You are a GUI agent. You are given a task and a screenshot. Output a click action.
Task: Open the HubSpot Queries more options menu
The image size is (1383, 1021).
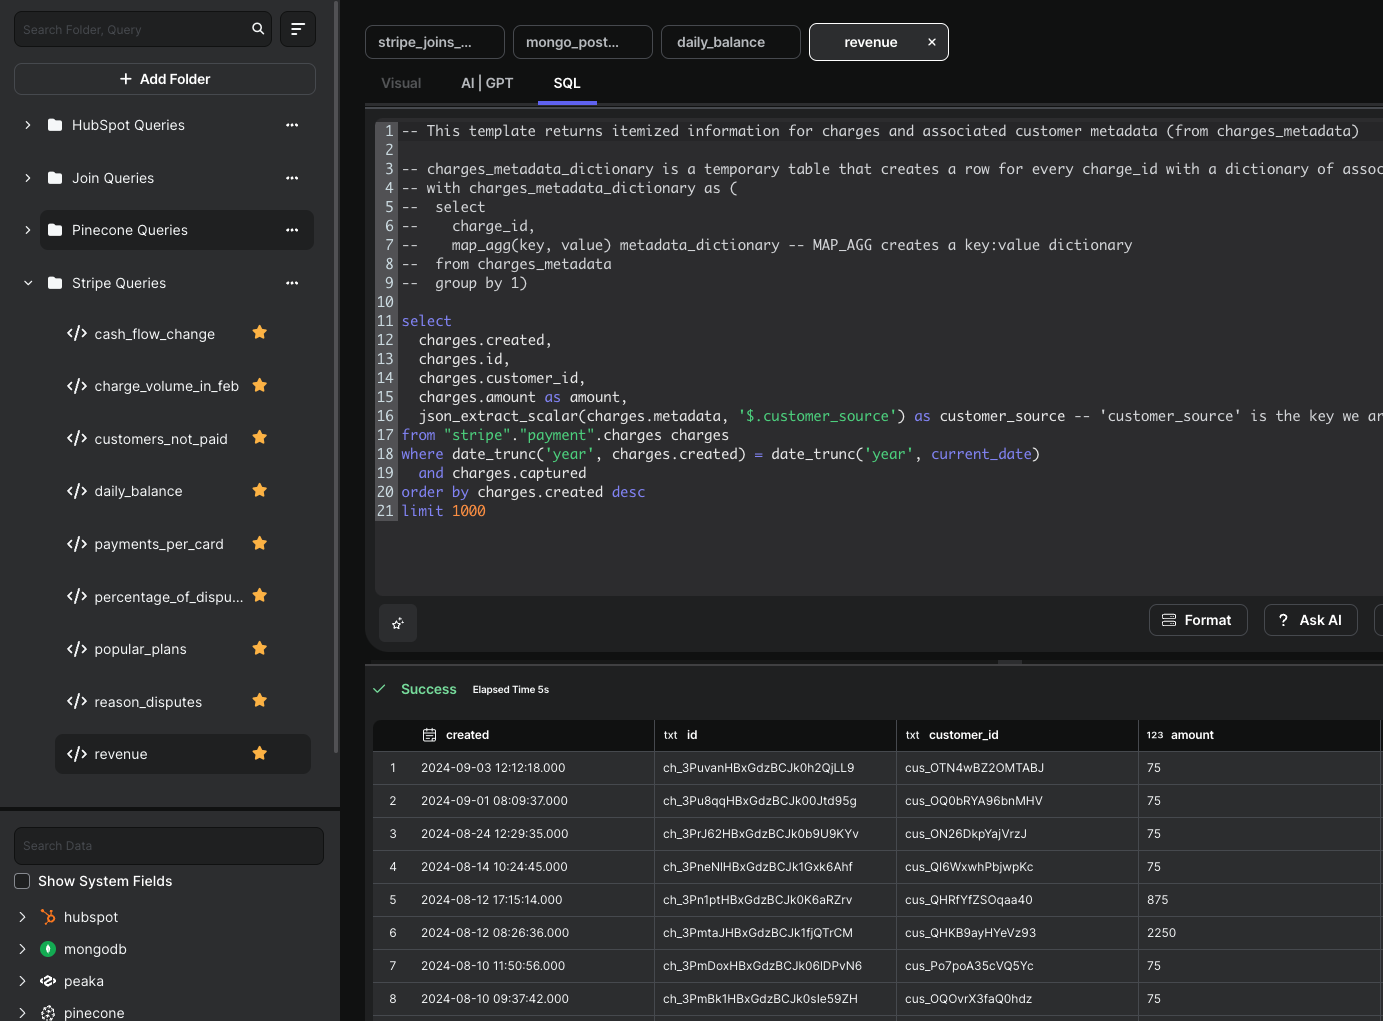click(x=292, y=125)
